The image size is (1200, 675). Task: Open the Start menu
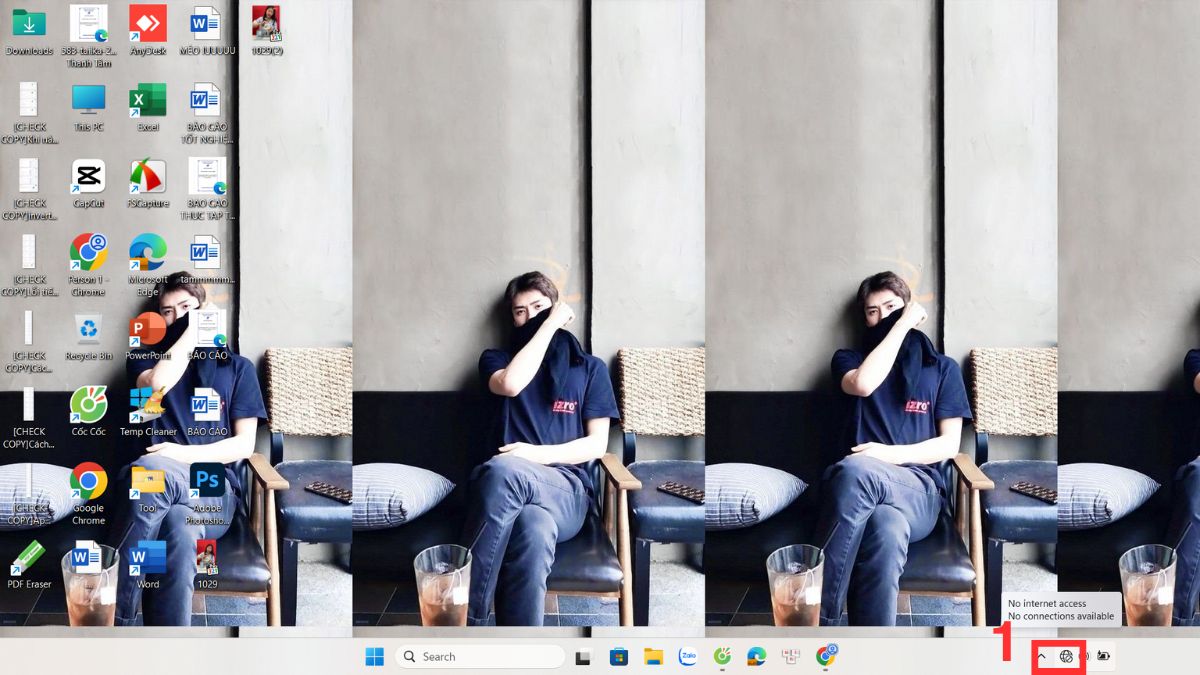click(374, 656)
